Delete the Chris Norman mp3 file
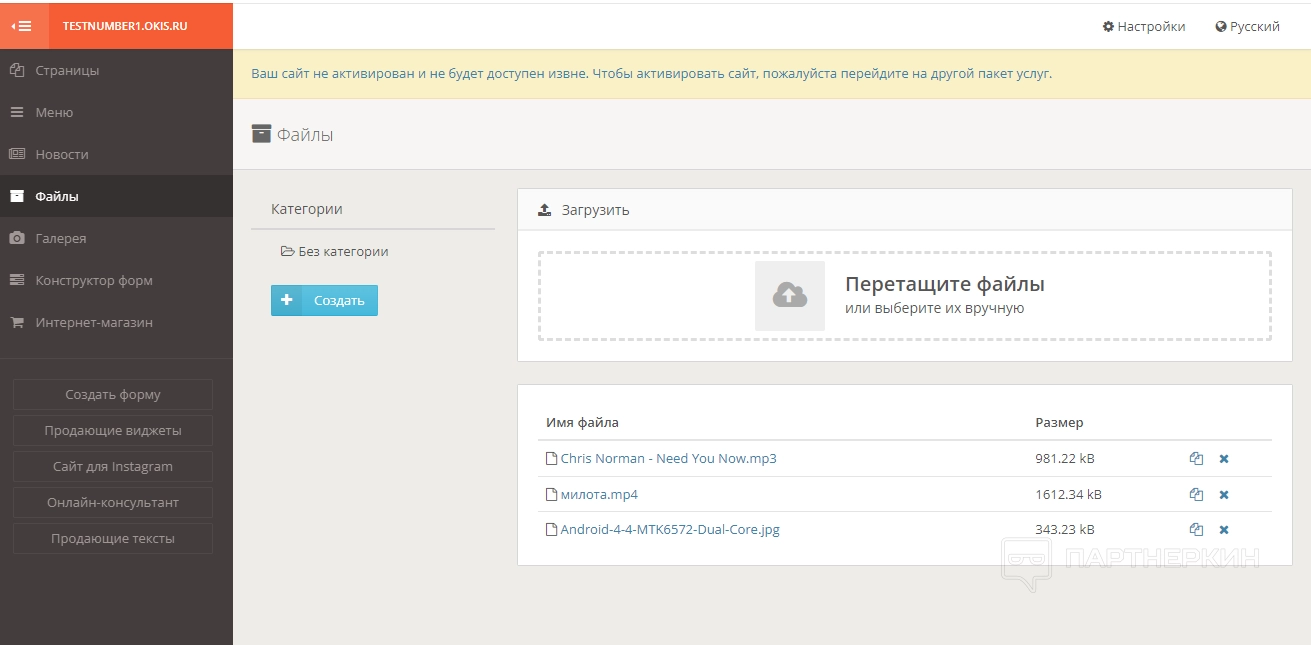 [1224, 459]
